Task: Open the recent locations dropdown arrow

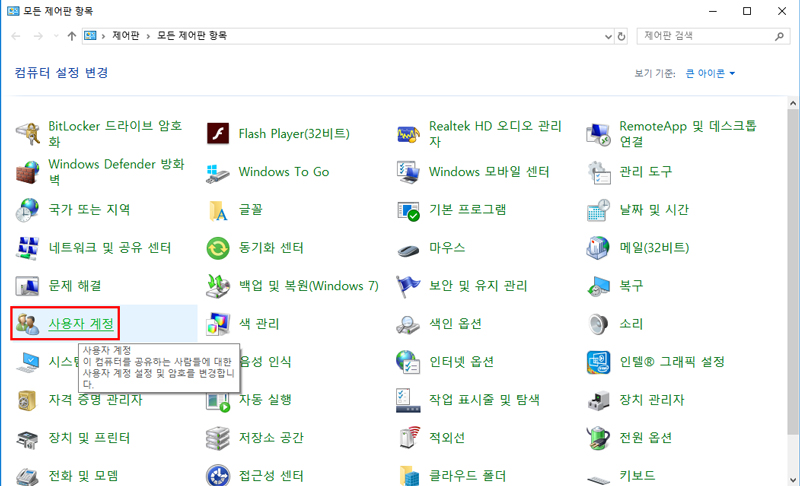Action: coord(56,36)
